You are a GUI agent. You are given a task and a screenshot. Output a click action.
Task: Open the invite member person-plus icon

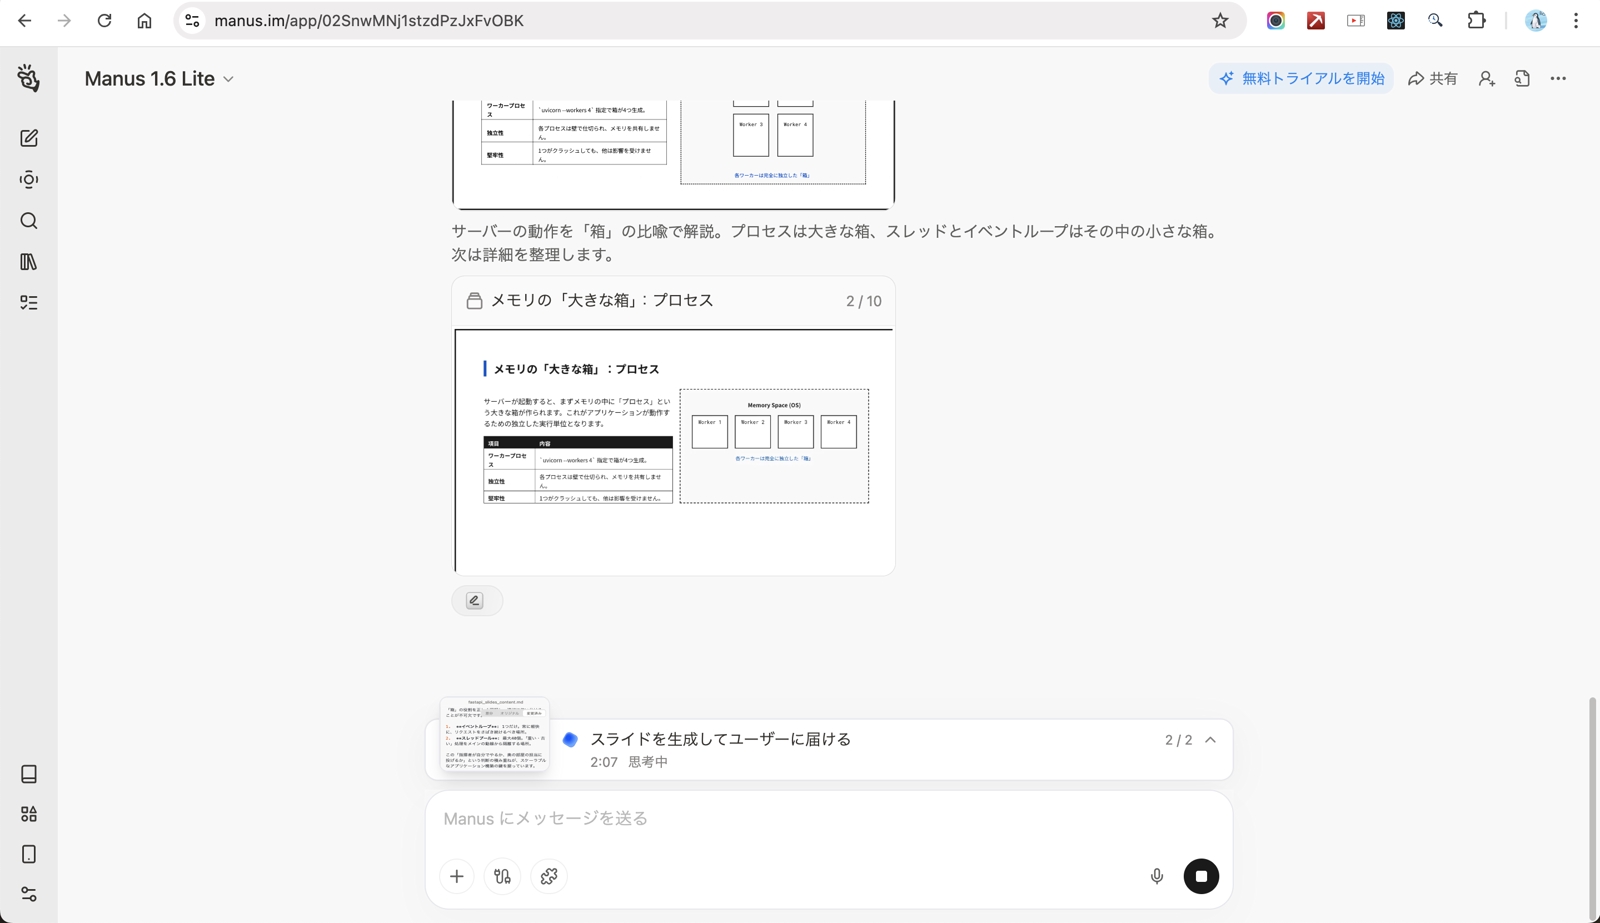1486,78
